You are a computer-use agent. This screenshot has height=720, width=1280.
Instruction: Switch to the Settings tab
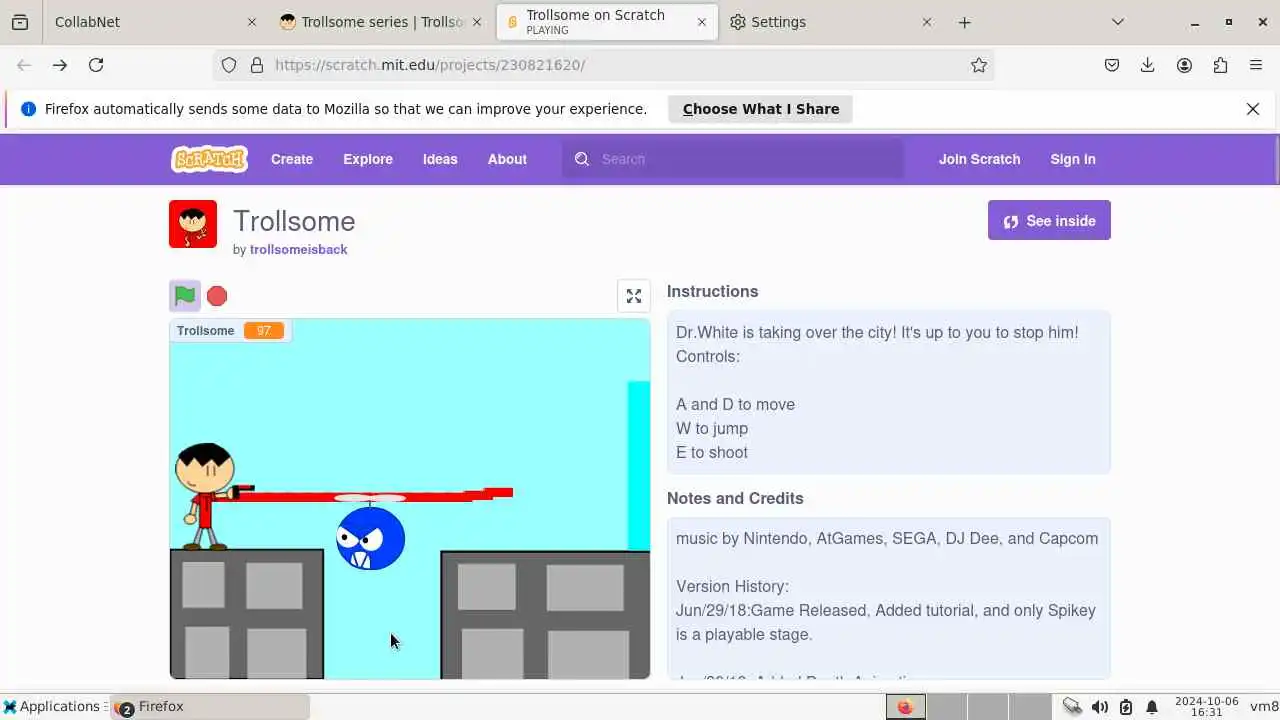click(830, 22)
